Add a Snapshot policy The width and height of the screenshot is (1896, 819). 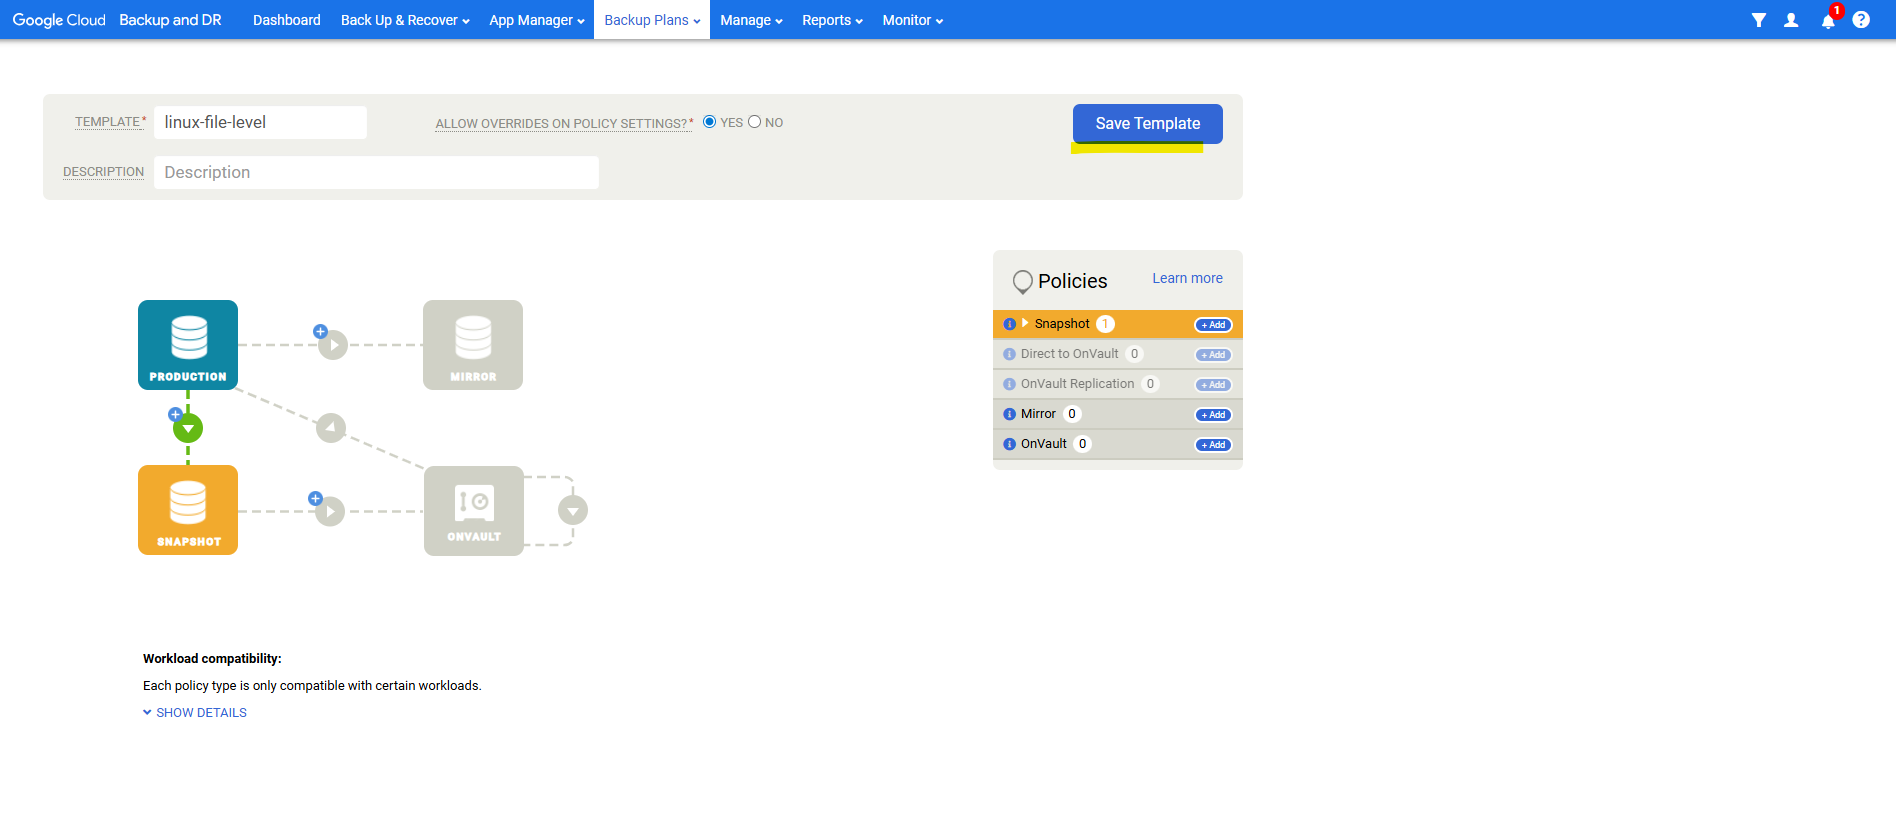[1213, 325]
